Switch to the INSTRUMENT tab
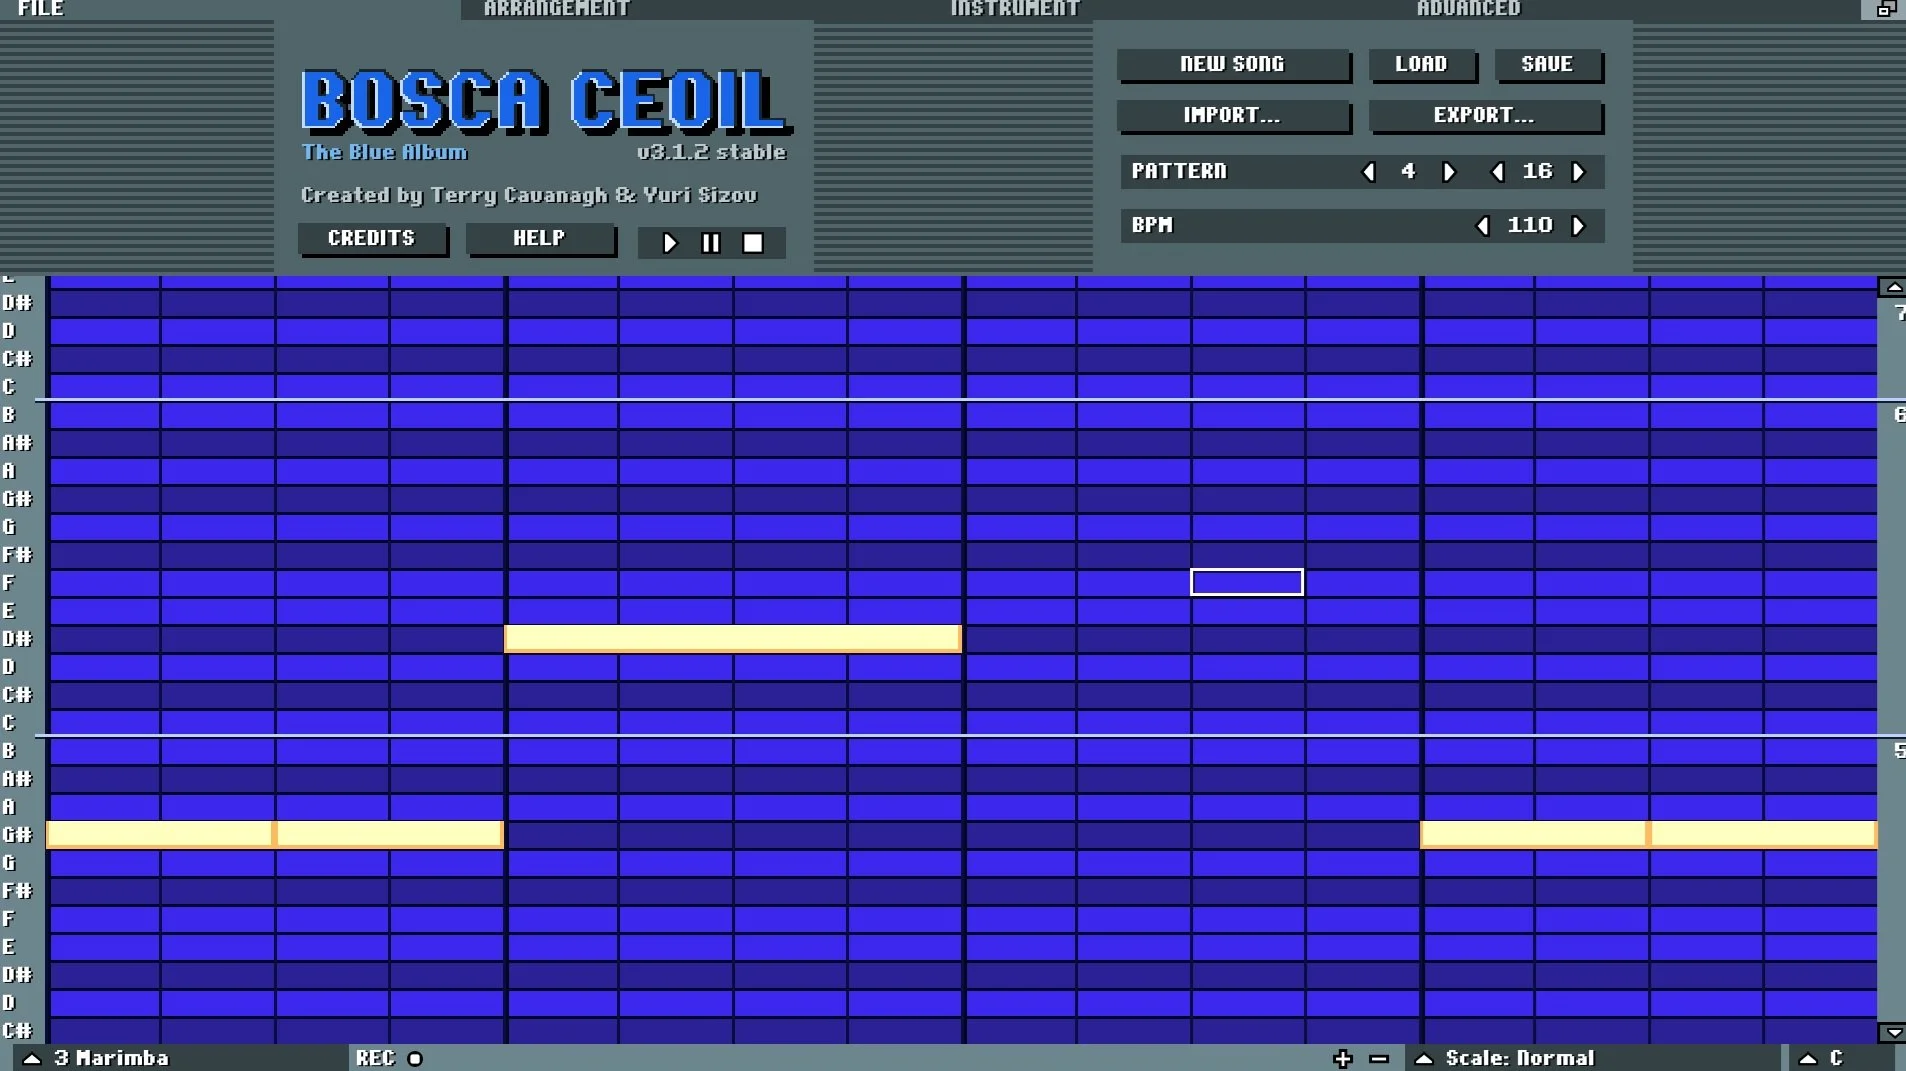Image resolution: width=1906 pixels, height=1071 pixels. 1015,9
